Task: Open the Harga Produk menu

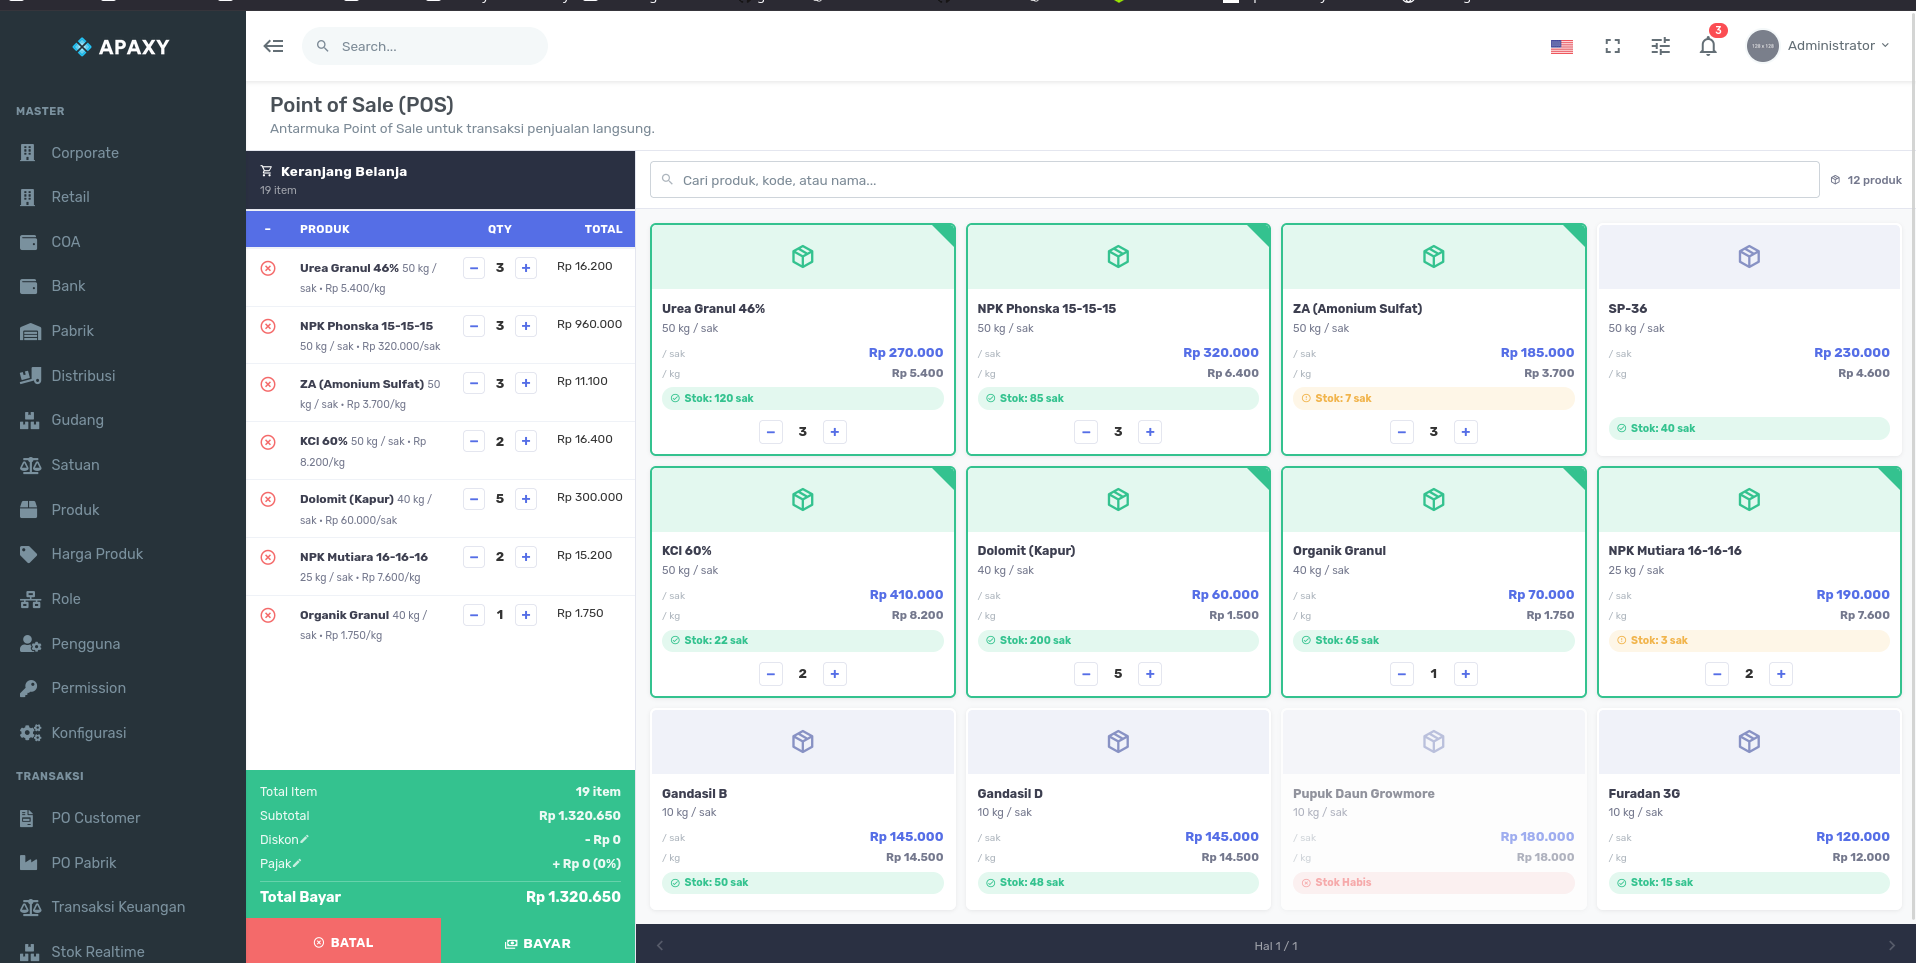Action: pyautogui.click(x=97, y=554)
